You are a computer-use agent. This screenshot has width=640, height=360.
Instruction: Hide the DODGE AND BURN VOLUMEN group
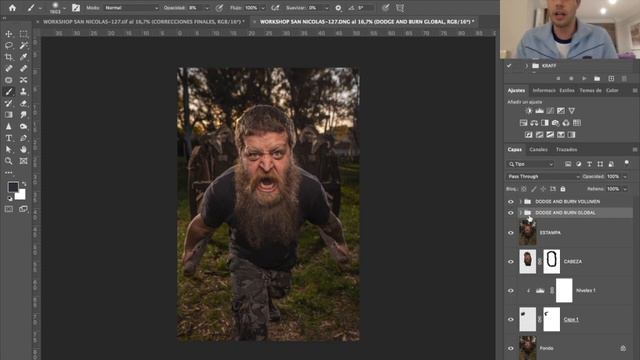(x=511, y=202)
